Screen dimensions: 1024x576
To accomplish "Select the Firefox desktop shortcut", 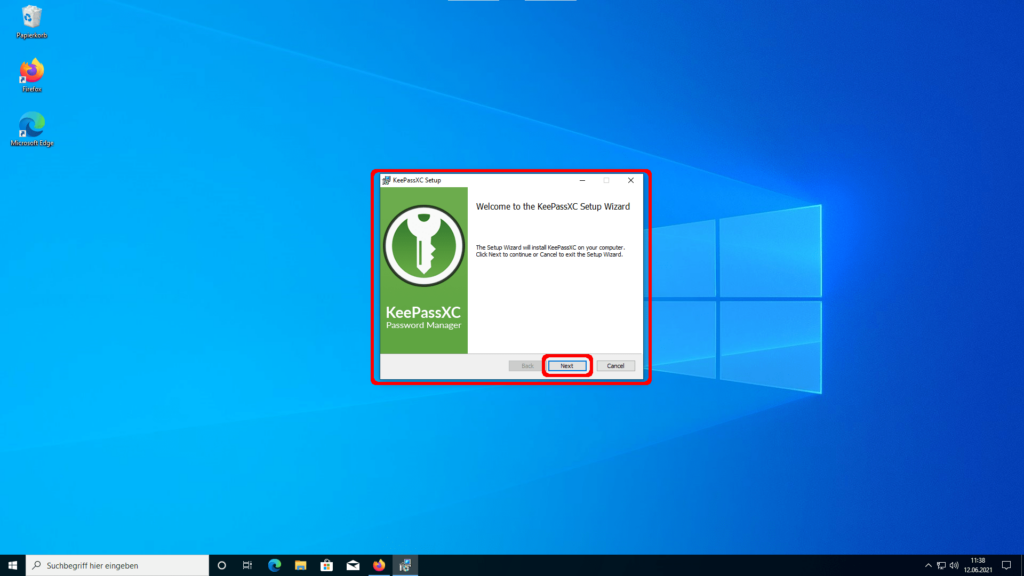I will [x=31, y=75].
